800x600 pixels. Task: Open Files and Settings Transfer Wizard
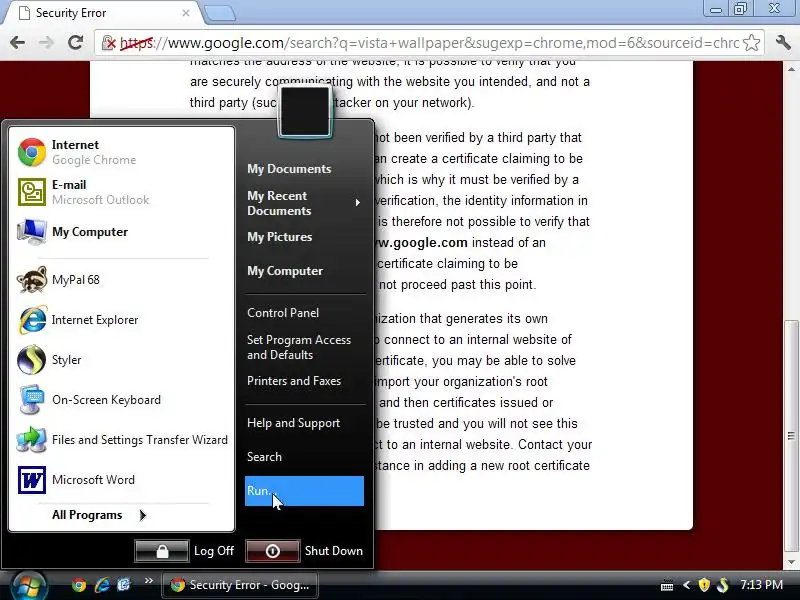coord(121,440)
